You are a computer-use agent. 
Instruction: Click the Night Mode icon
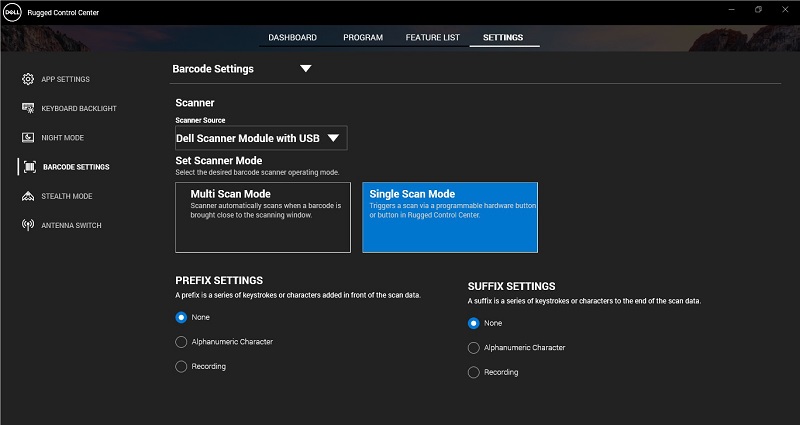coord(28,138)
